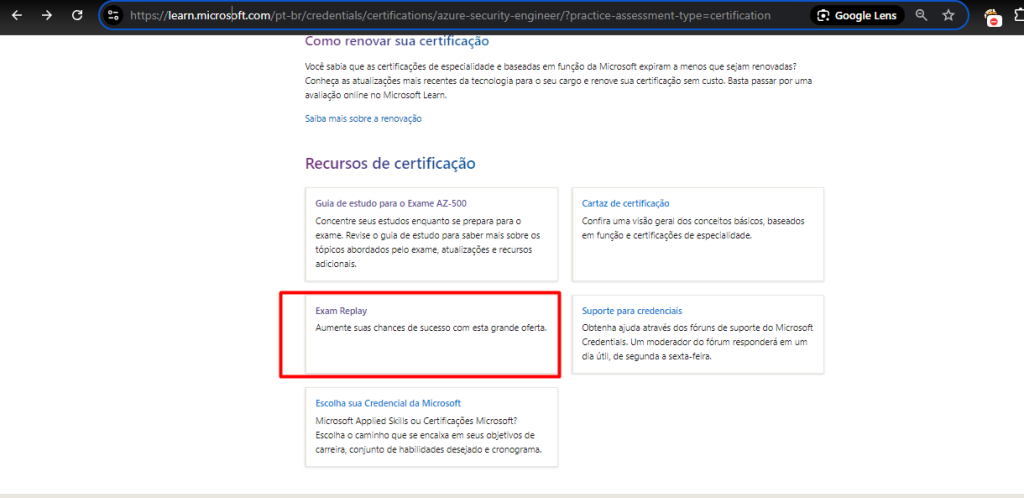This screenshot has width=1024, height=498.
Task: Click the 'Exam Replay' link
Action: click(x=341, y=311)
